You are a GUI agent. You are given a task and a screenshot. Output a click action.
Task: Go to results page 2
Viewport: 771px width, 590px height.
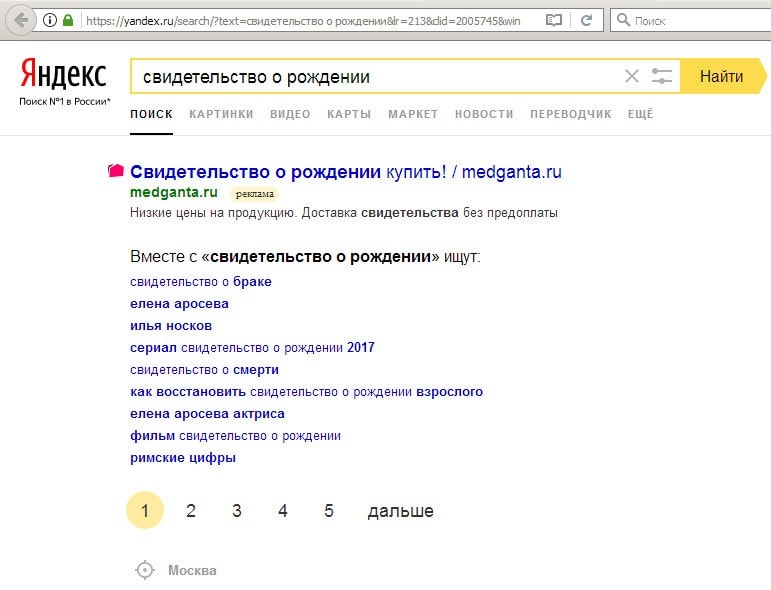coord(191,510)
